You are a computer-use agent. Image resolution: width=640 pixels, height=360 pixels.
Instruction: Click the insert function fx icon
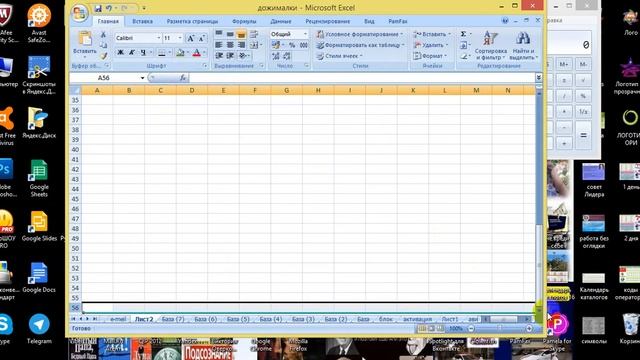[182, 78]
